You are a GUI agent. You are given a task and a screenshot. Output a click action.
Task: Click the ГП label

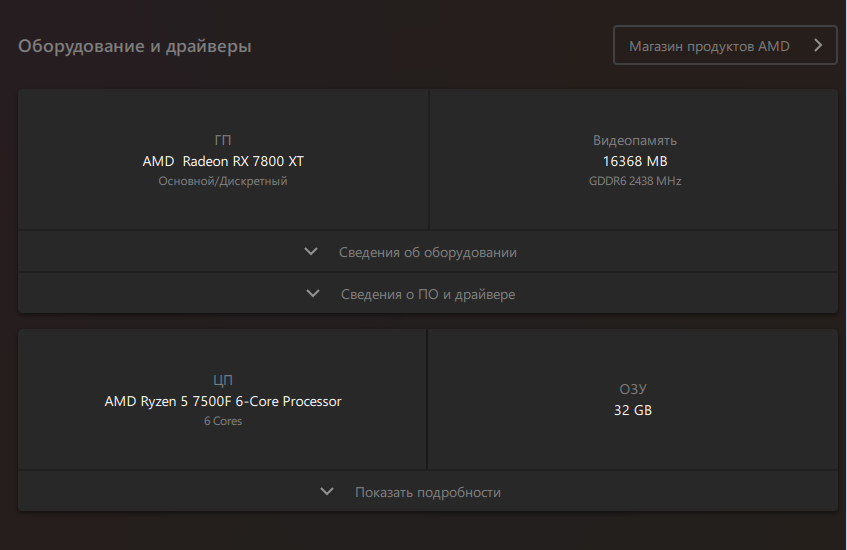(x=223, y=141)
